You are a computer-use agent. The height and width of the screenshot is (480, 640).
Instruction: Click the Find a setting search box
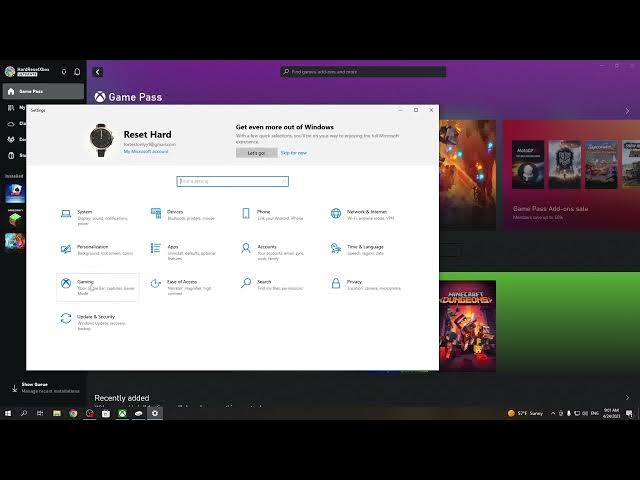coord(232,181)
